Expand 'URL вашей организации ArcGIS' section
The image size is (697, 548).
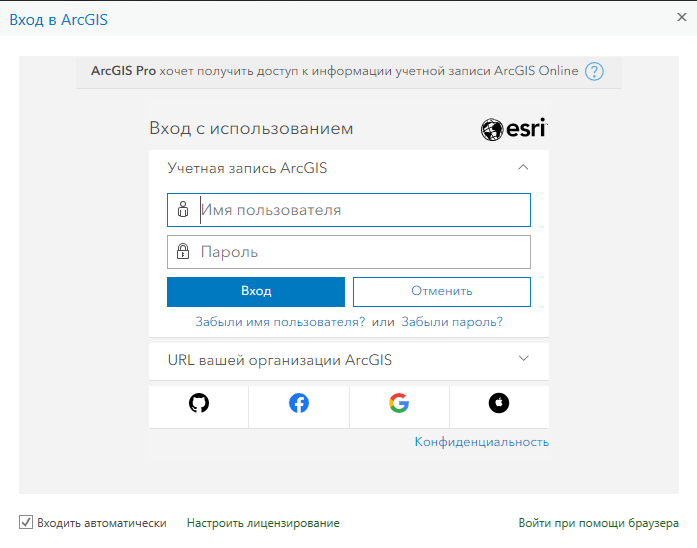pyautogui.click(x=524, y=358)
